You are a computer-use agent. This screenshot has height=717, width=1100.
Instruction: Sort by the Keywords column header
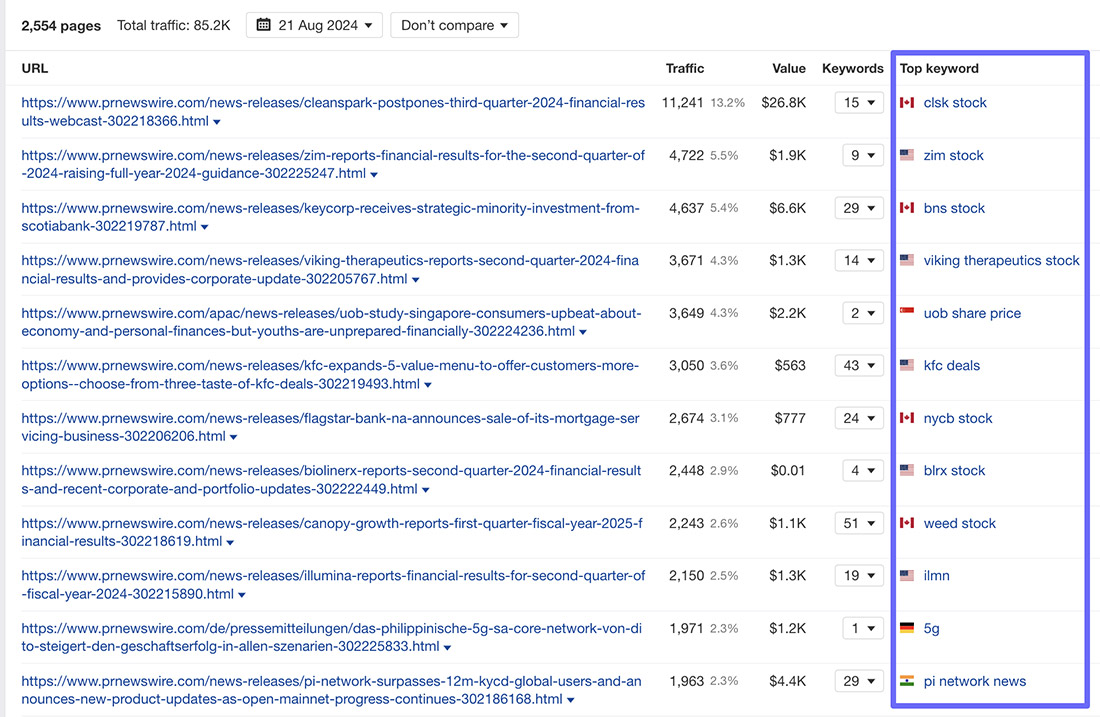852,68
